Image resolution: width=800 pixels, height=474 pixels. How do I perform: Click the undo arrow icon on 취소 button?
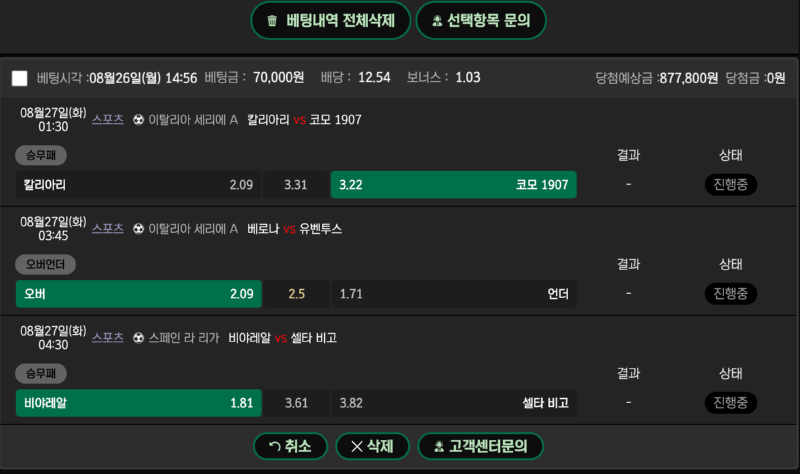point(274,446)
